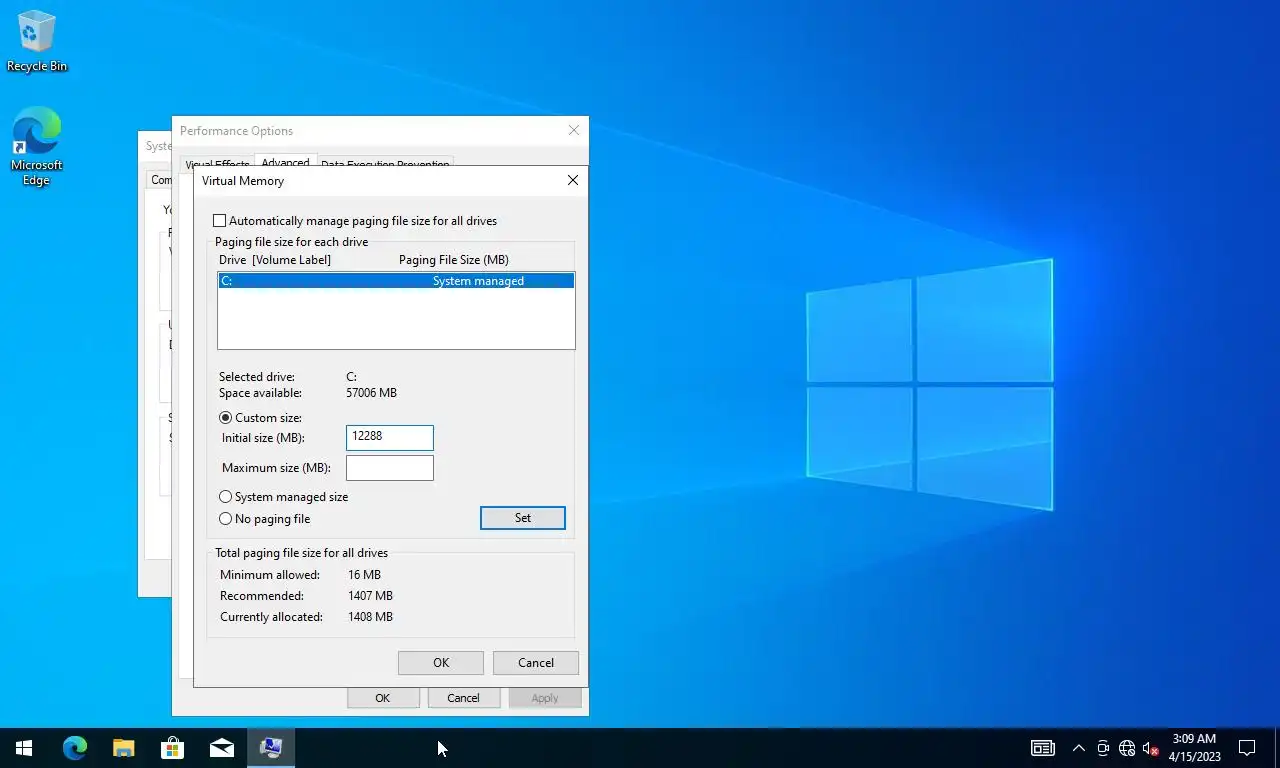Image resolution: width=1280 pixels, height=768 pixels.
Task: Close the Performance Options window
Action: point(574,131)
